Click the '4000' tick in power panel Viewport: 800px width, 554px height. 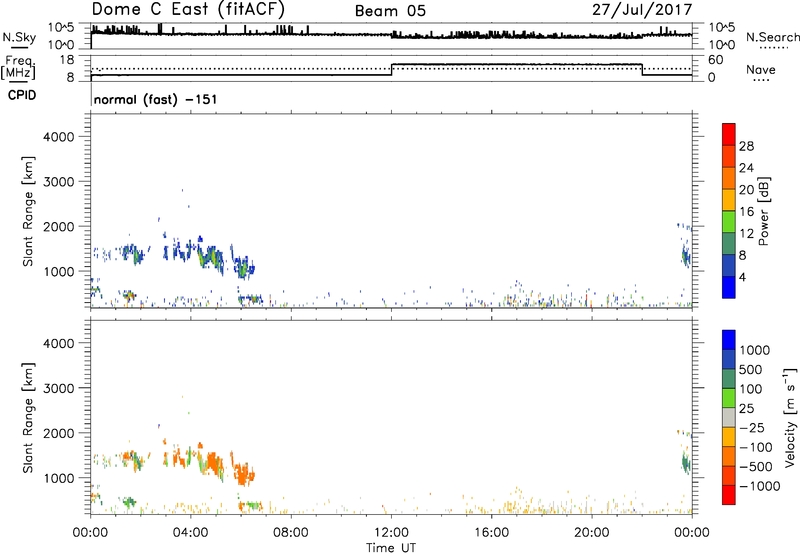point(59,137)
